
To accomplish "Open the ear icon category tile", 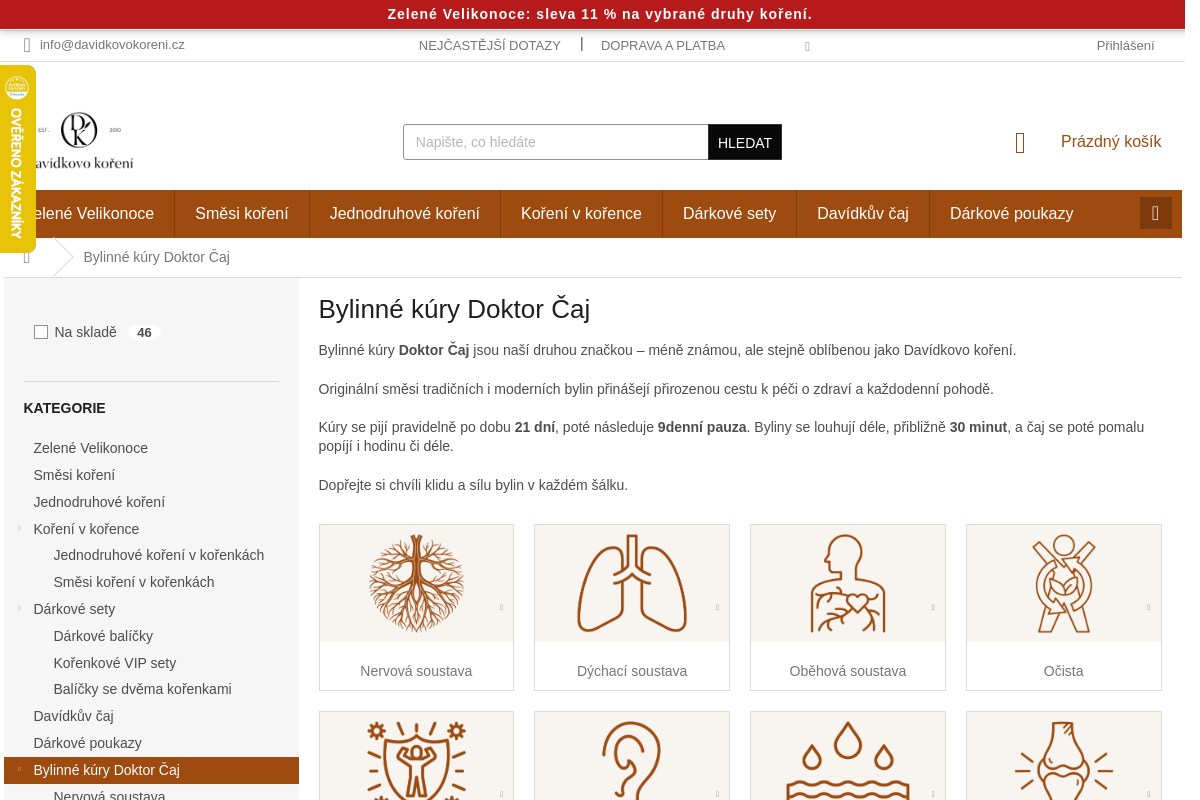I will [632, 758].
